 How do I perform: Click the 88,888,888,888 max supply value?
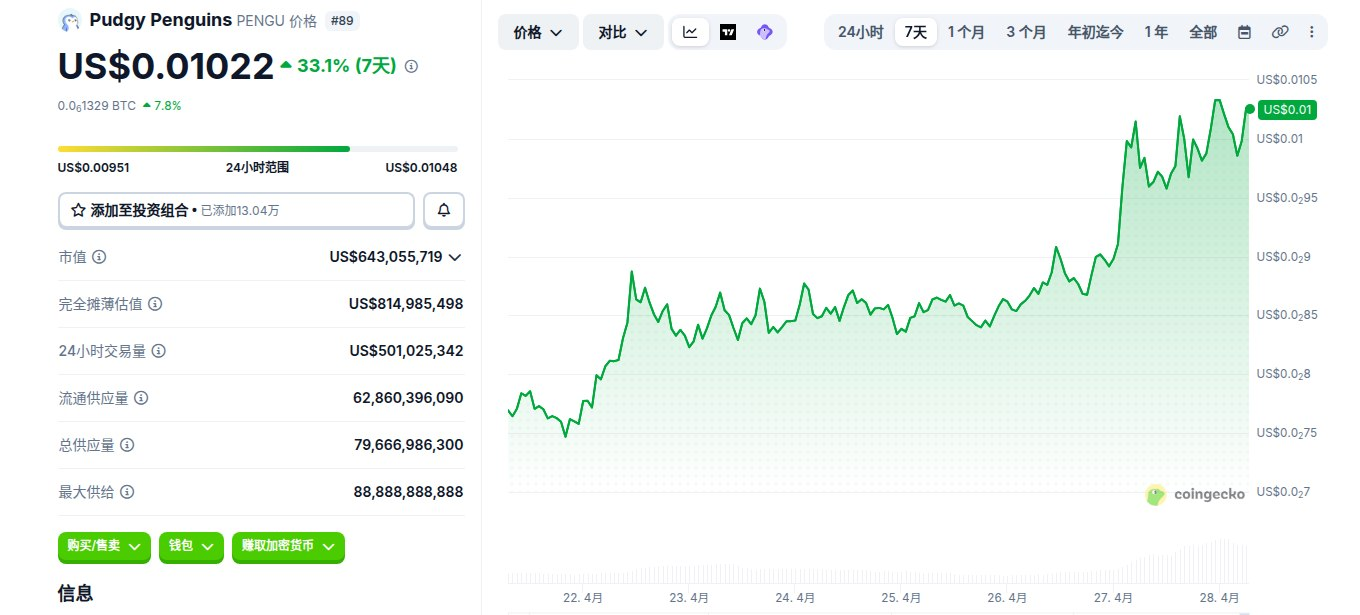408,492
